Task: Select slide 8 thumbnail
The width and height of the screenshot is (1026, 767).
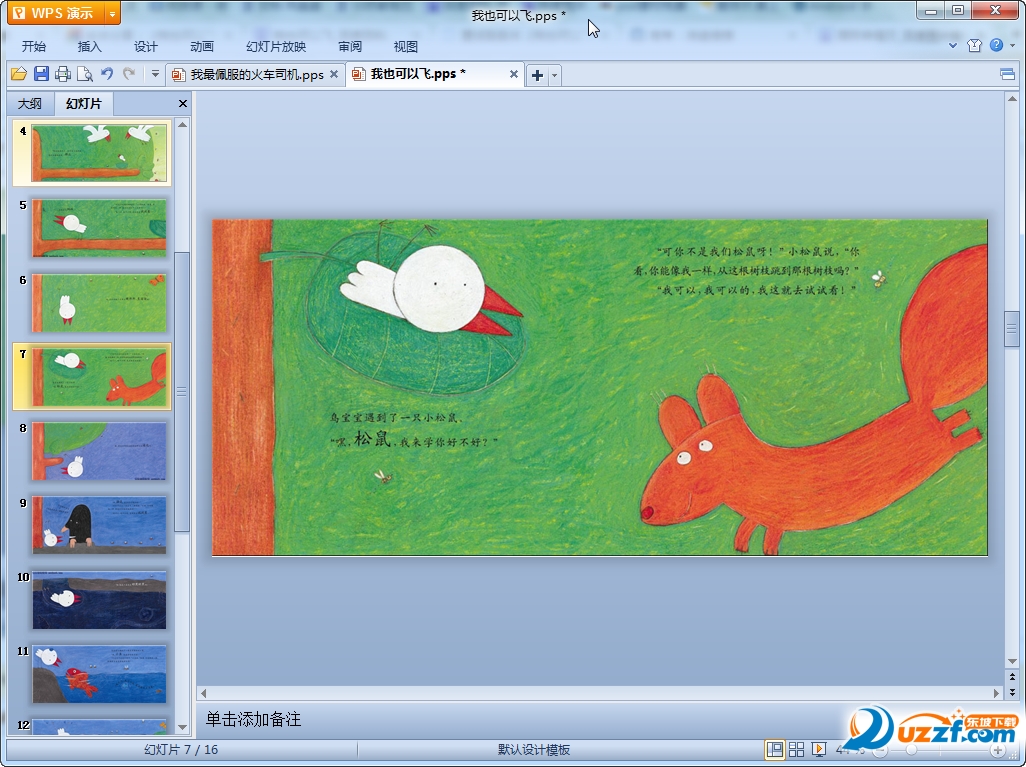Action: [99, 451]
